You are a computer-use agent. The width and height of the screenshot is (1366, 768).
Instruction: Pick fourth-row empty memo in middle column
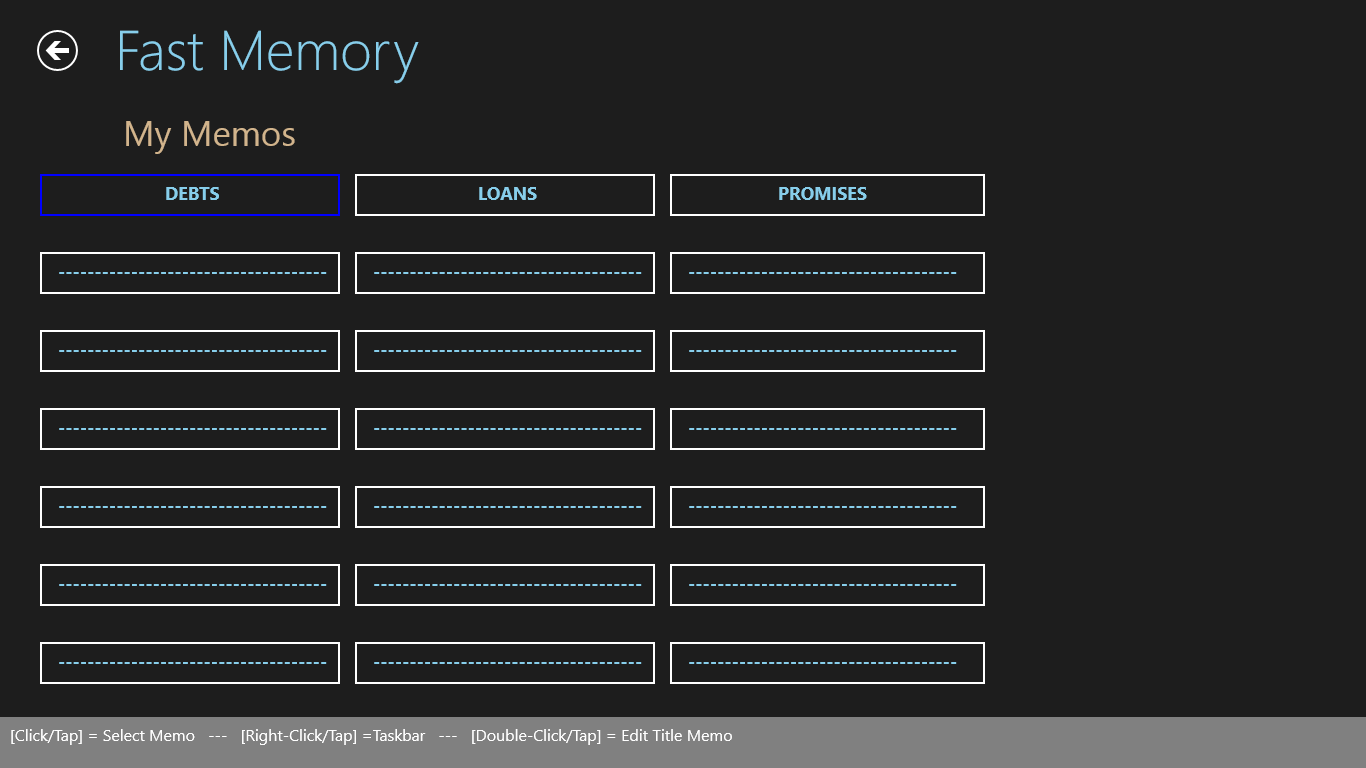[505, 429]
